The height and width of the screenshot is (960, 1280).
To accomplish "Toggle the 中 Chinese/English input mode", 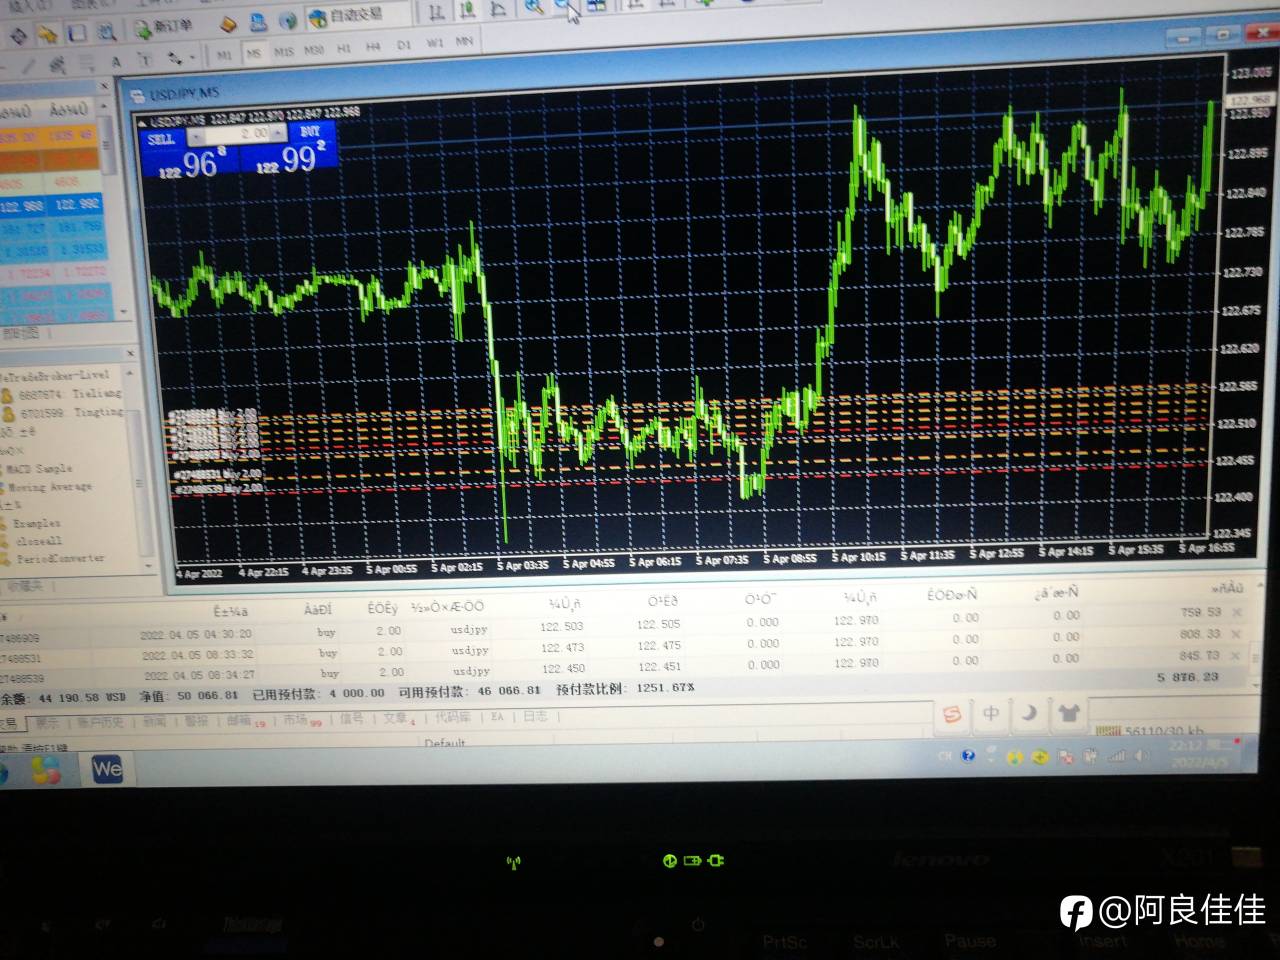I will 990,713.
